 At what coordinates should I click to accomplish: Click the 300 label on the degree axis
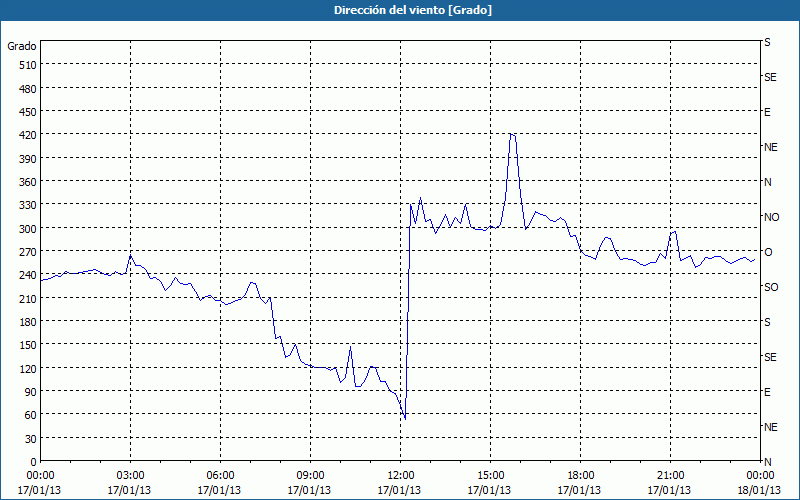[x=28, y=229]
